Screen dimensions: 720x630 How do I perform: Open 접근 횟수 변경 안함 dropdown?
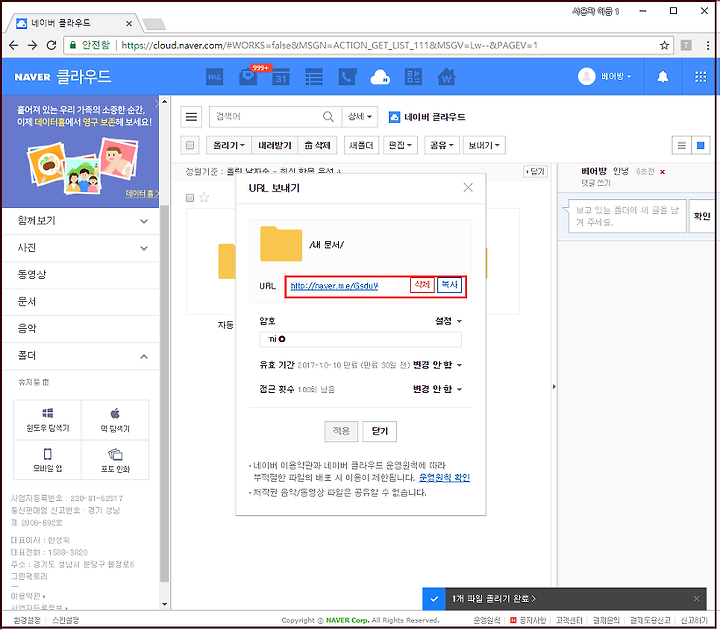437,389
